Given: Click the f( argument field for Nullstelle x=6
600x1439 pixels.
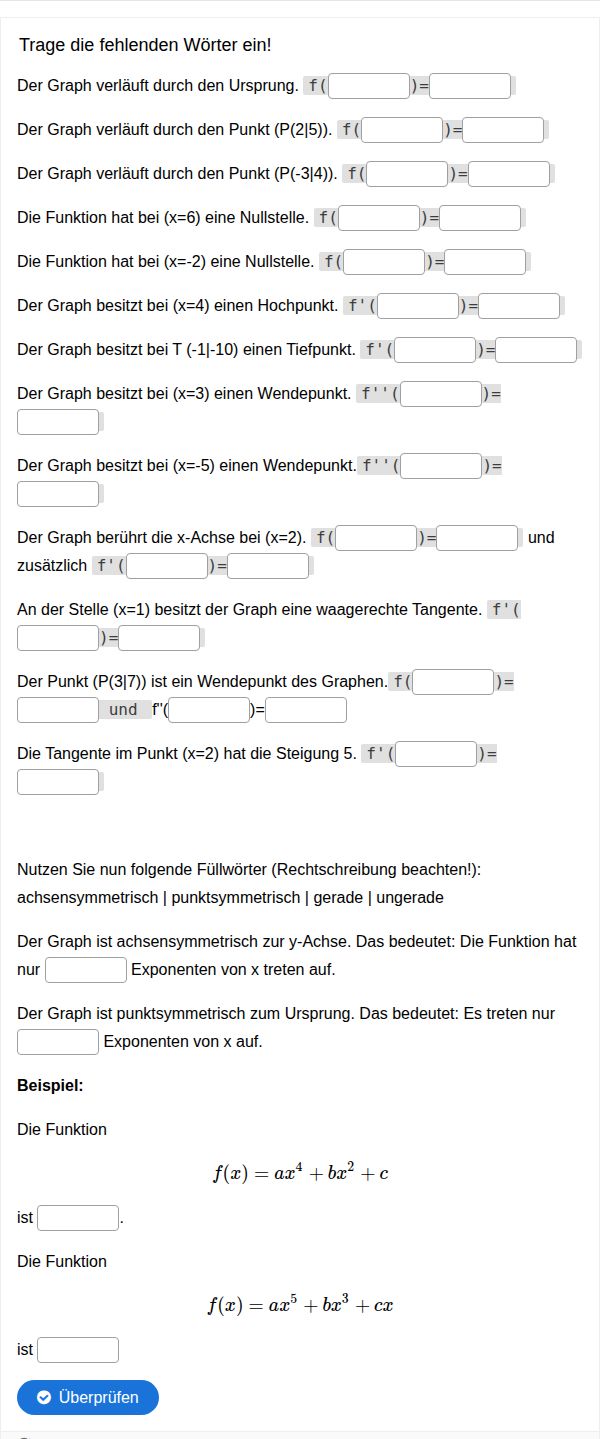Looking at the screenshot, I should click(379, 218).
